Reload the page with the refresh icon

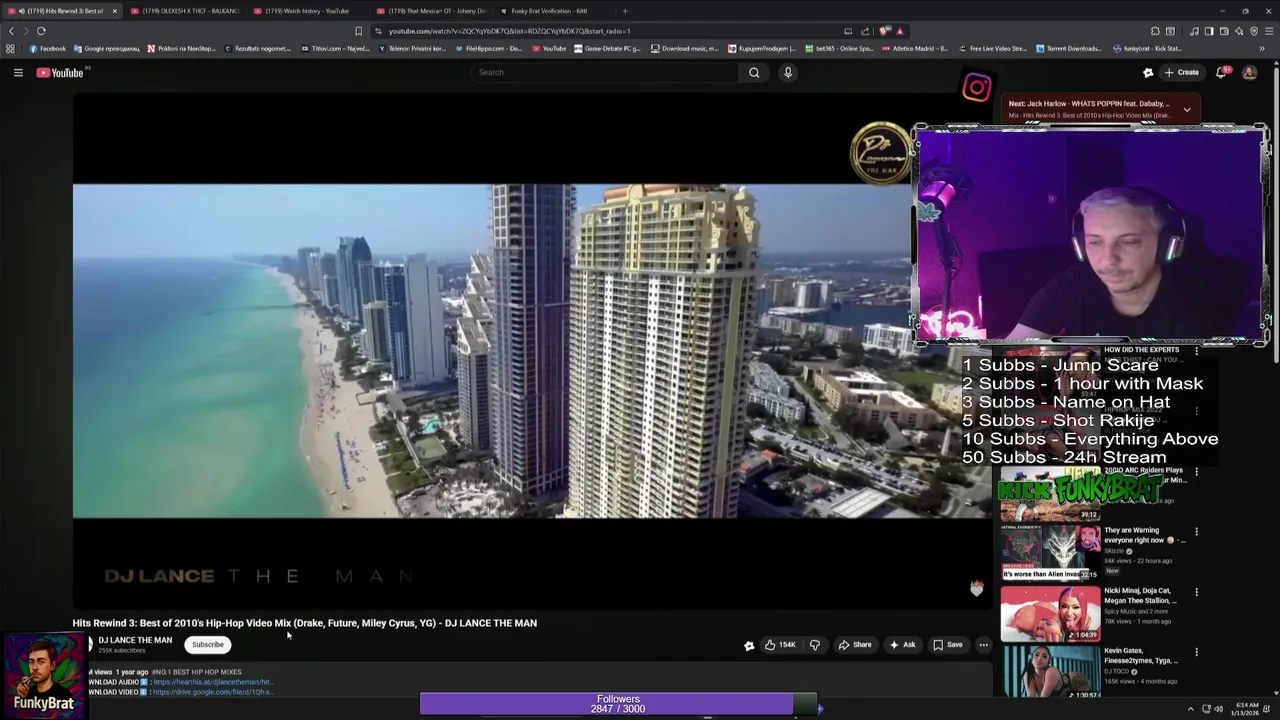click(x=41, y=31)
